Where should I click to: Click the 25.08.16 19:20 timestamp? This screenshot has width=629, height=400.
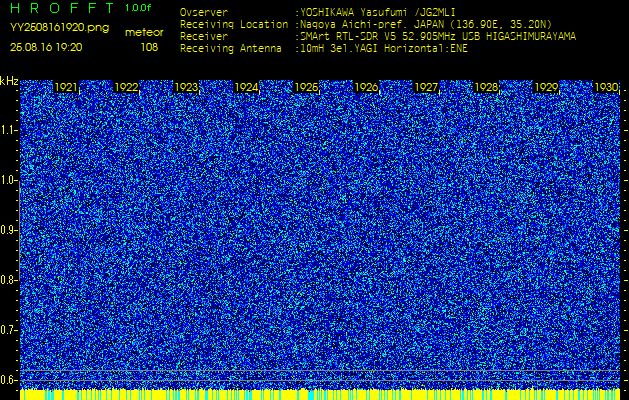[x=46, y=47]
